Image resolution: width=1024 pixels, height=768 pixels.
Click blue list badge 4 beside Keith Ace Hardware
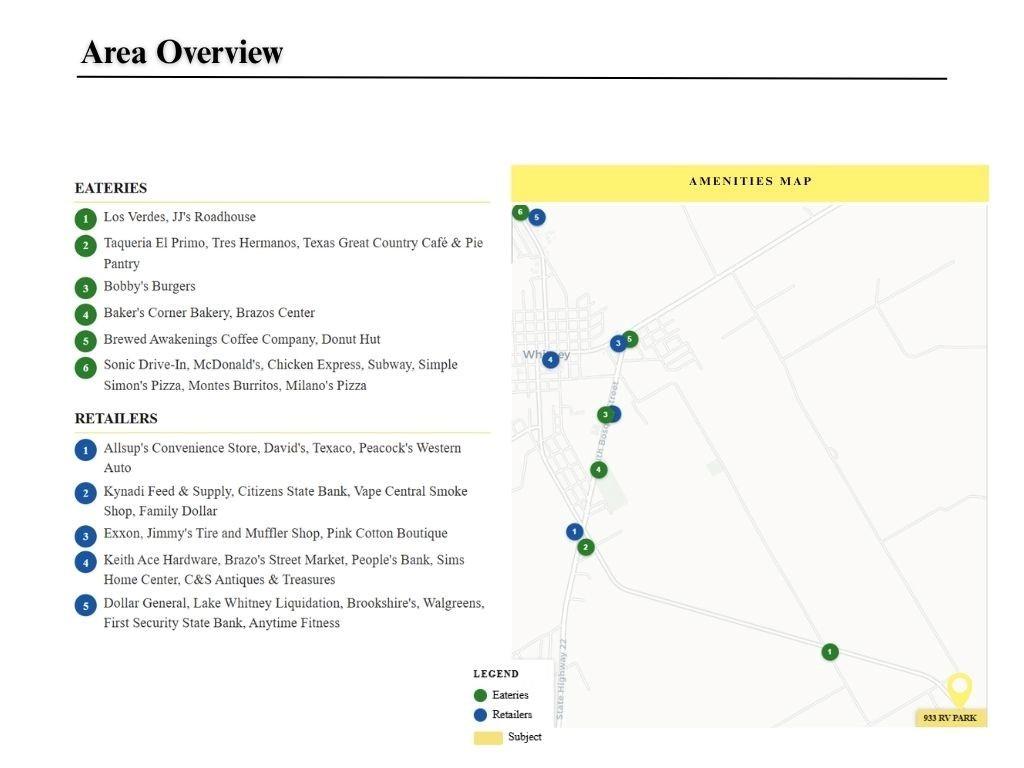pos(86,562)
